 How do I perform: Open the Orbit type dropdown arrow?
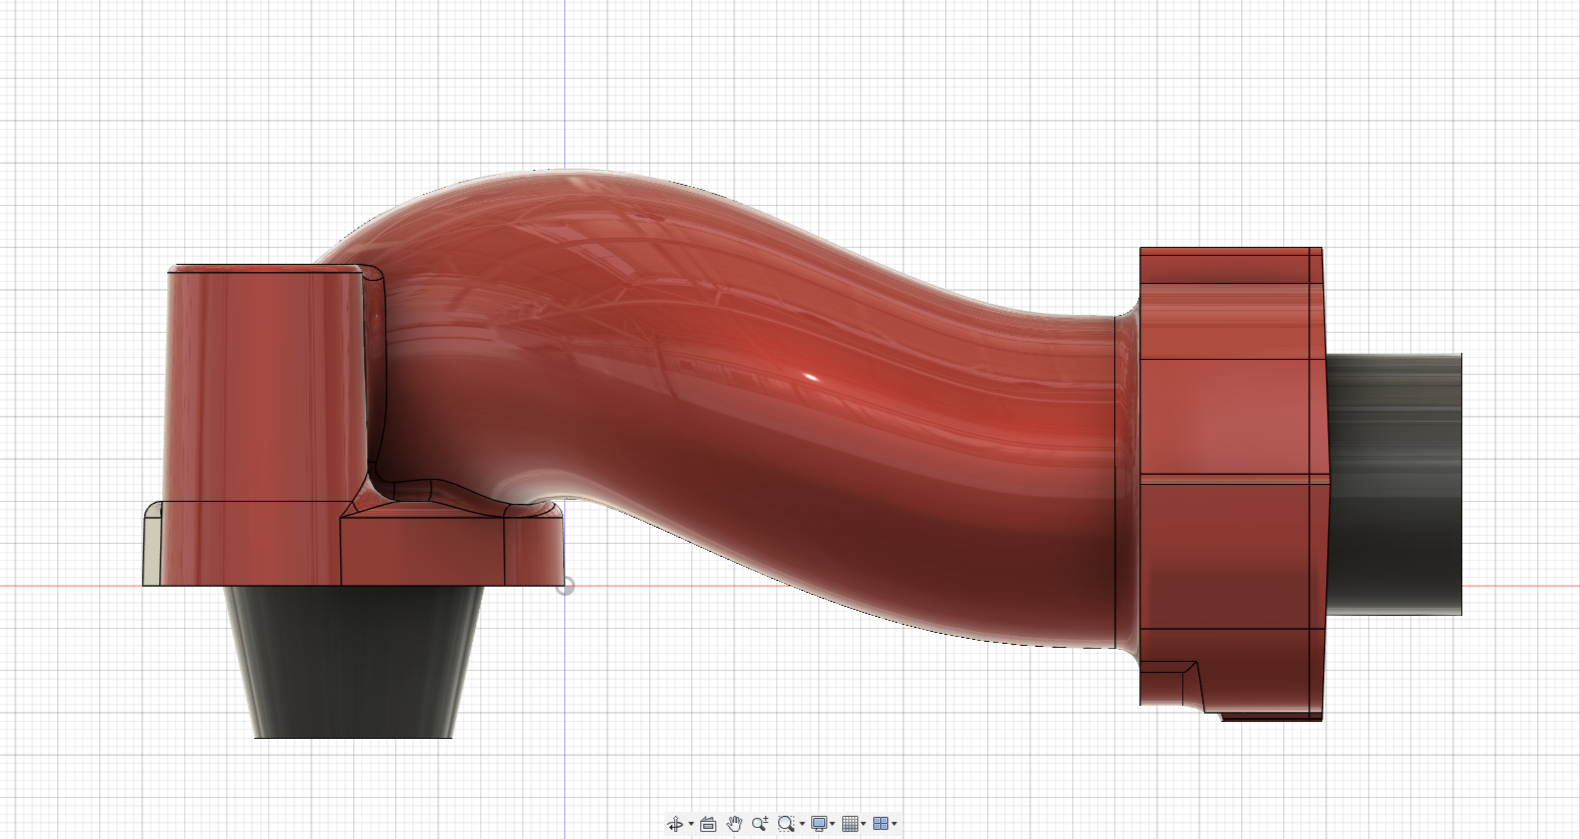pos(691,824)
